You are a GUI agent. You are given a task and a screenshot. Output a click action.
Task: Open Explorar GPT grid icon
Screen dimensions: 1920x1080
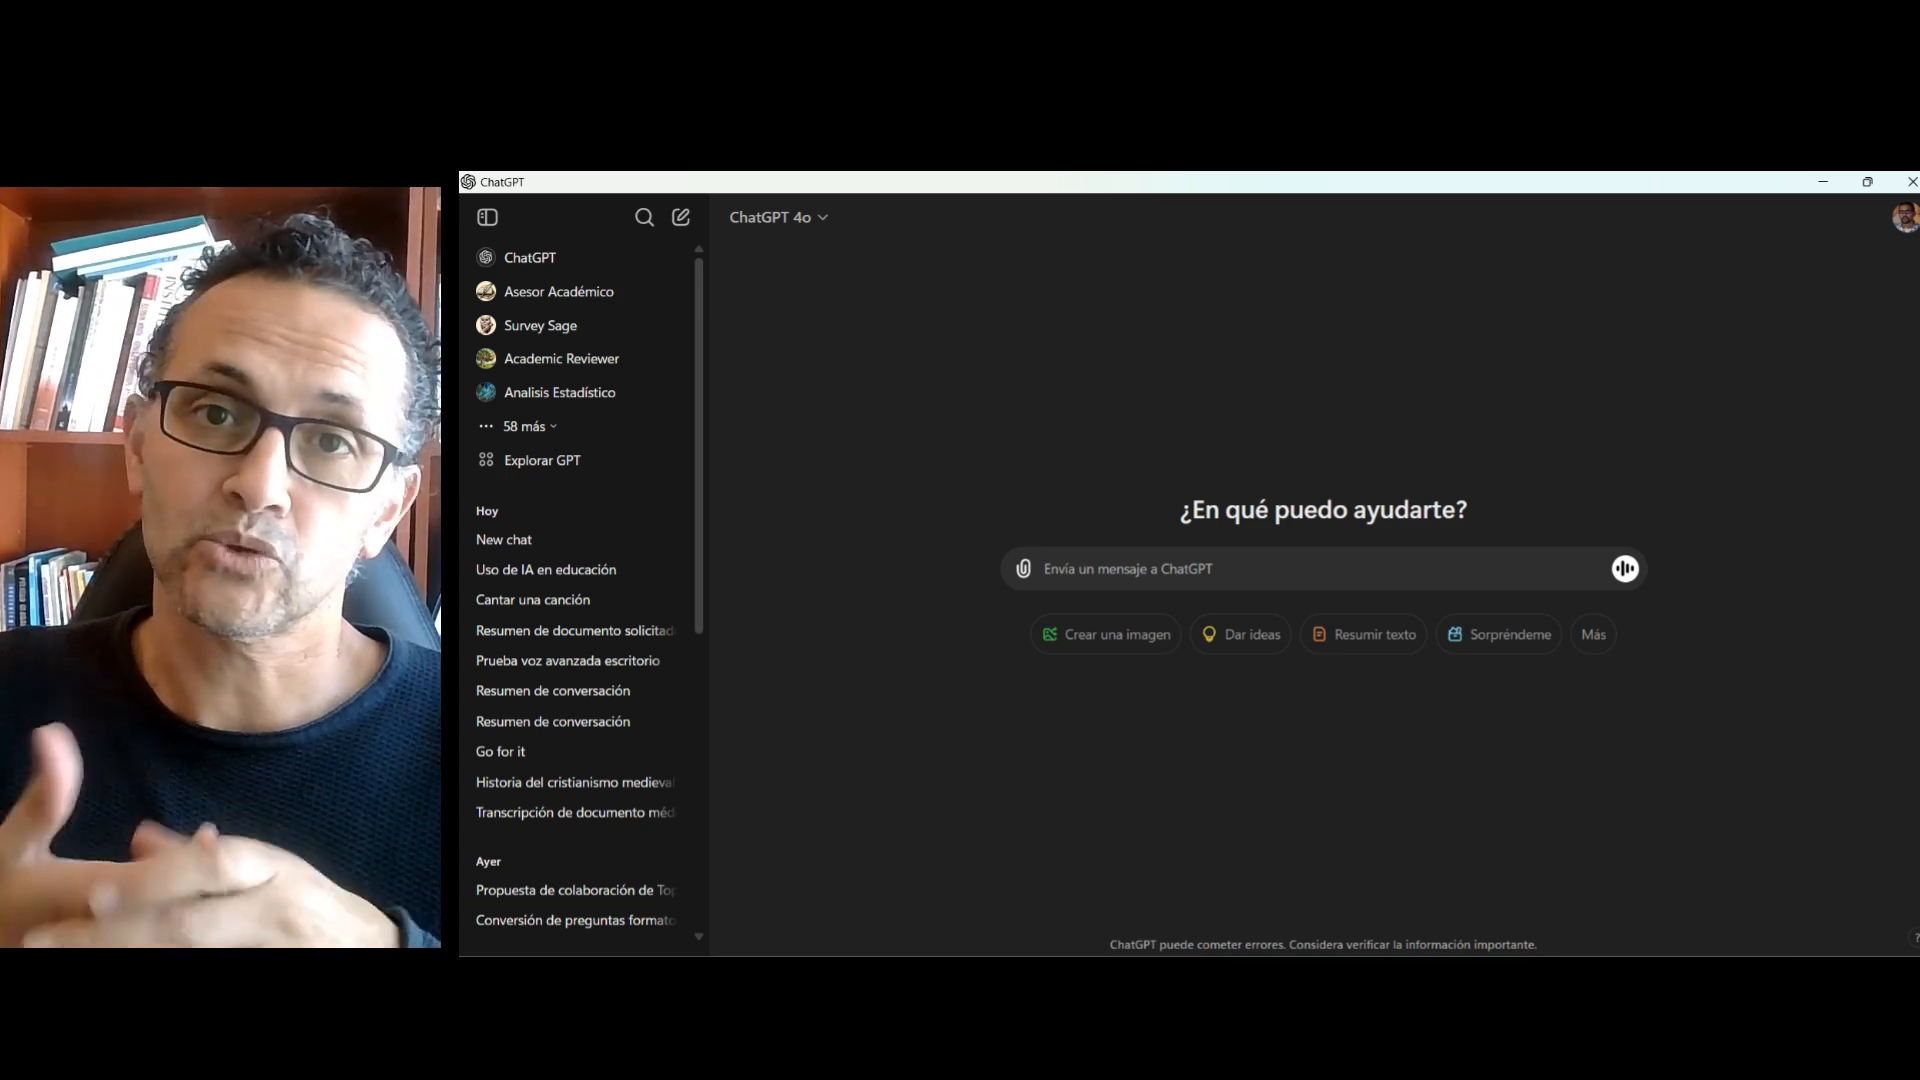click(x=486, y=460)
